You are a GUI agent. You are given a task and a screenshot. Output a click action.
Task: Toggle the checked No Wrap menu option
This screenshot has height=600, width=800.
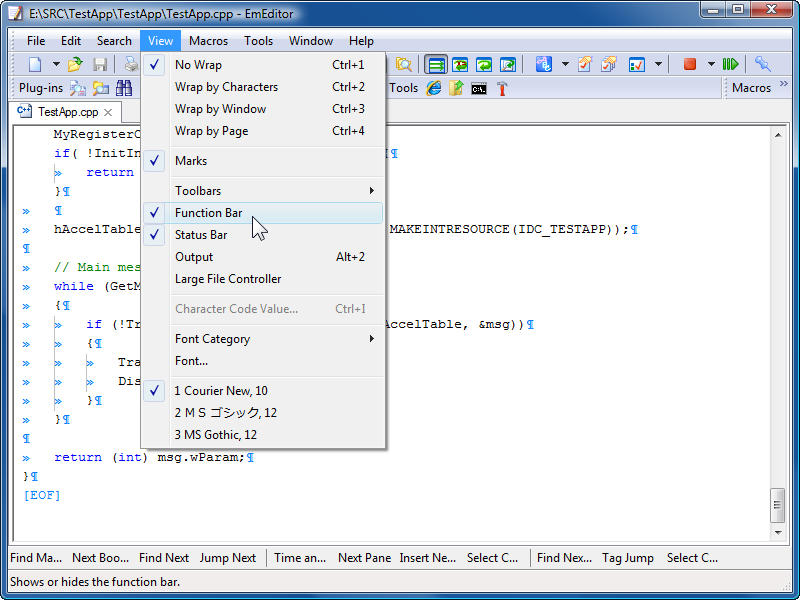click(263, 65)
